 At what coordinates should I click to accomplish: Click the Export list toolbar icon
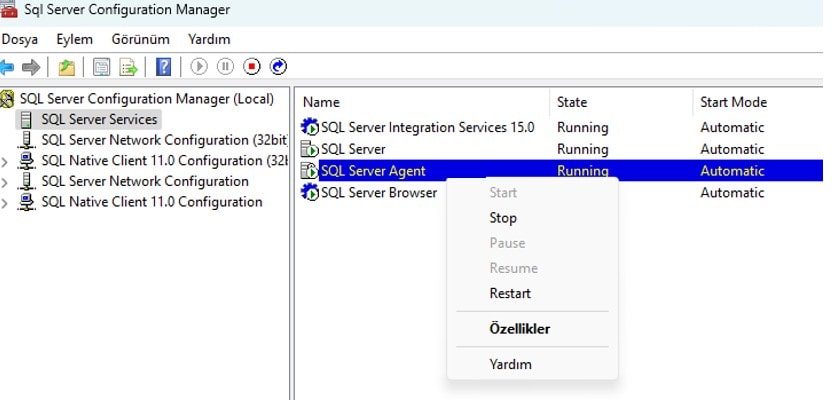pyautogui.click(x=129, y=67)
